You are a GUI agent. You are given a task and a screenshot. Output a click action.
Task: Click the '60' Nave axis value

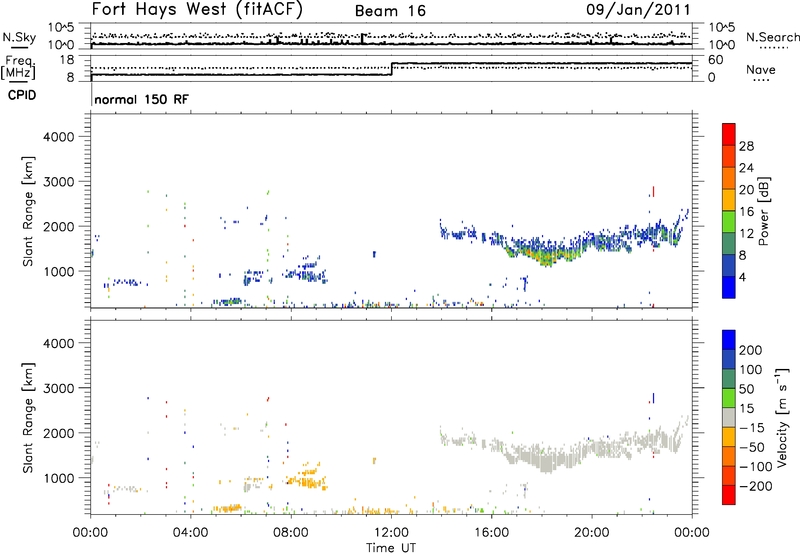pos(716,60)
